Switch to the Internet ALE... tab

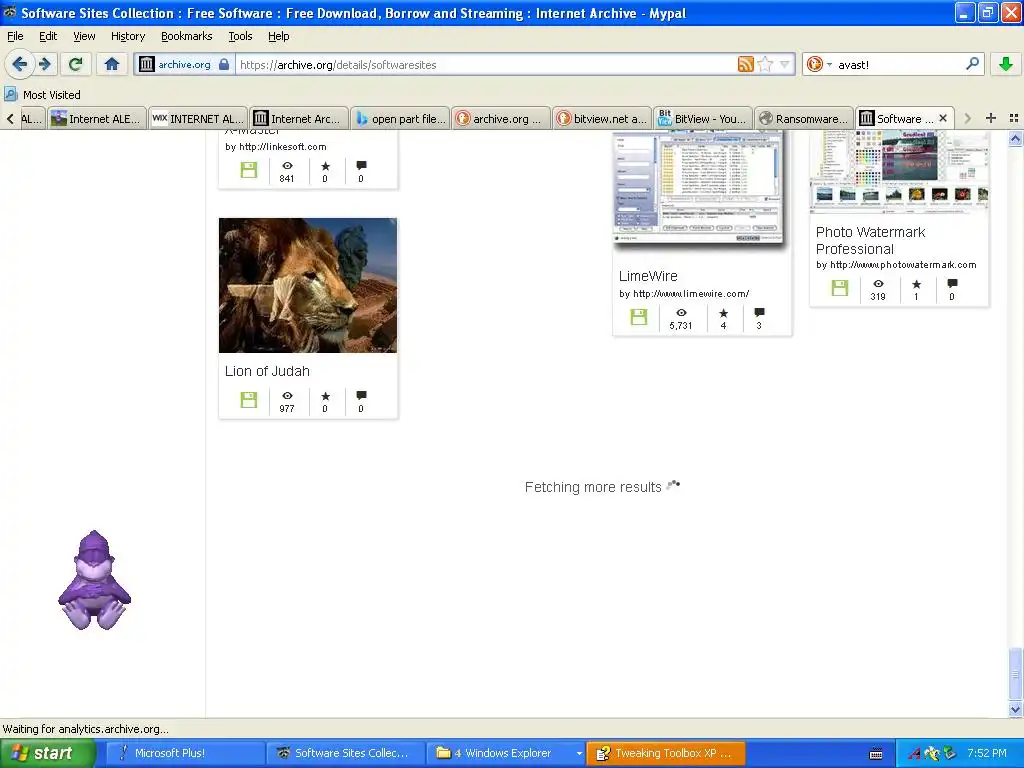97,119
